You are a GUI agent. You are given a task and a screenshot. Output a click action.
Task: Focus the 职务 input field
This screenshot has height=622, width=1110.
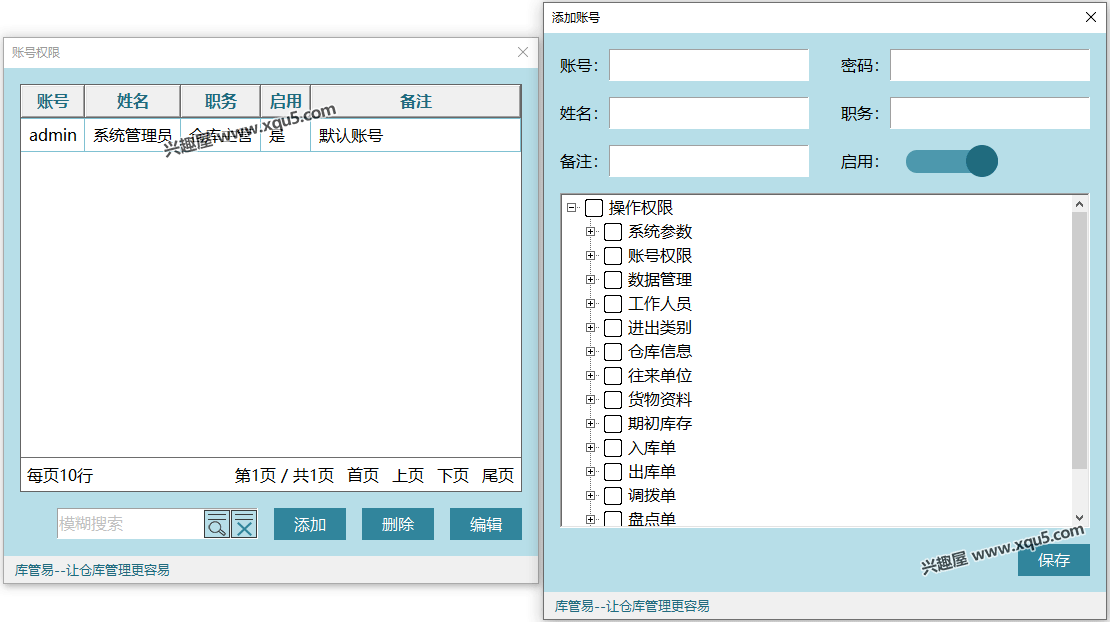990,113
